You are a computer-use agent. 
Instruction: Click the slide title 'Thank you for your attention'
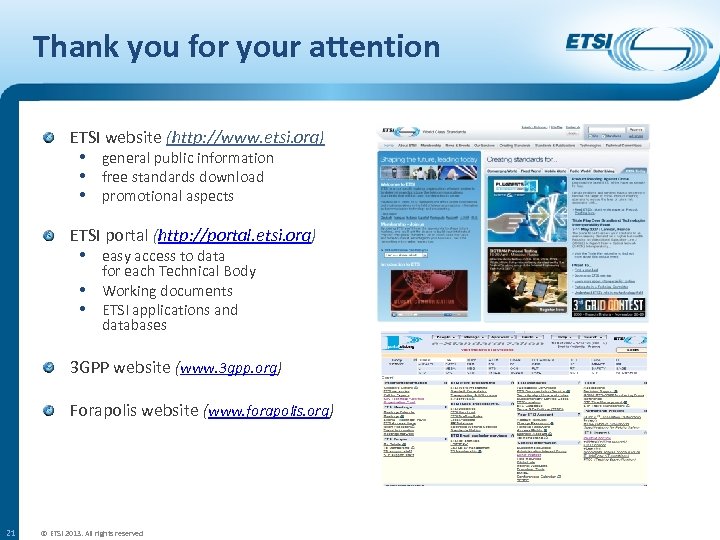(236, 46)
